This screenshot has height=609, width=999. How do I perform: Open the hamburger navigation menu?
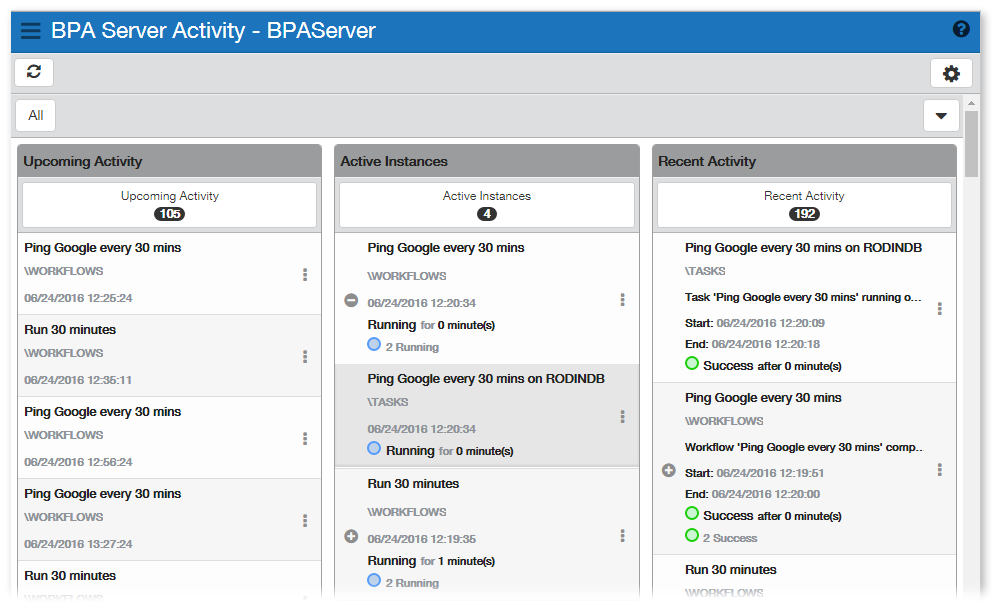[31, 31]
